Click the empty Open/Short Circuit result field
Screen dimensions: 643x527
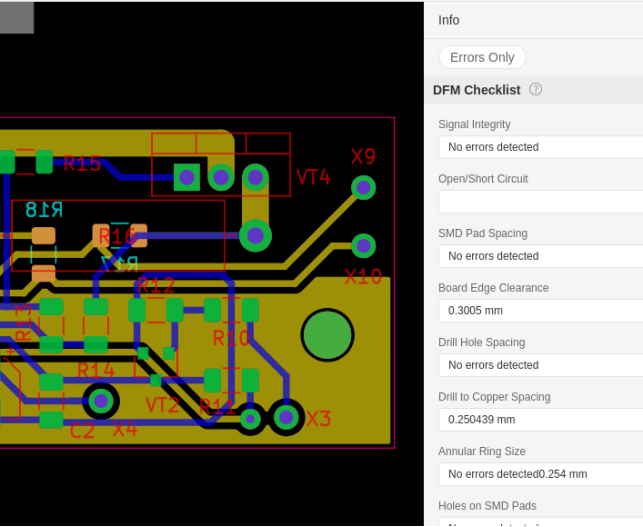(540, 201)
